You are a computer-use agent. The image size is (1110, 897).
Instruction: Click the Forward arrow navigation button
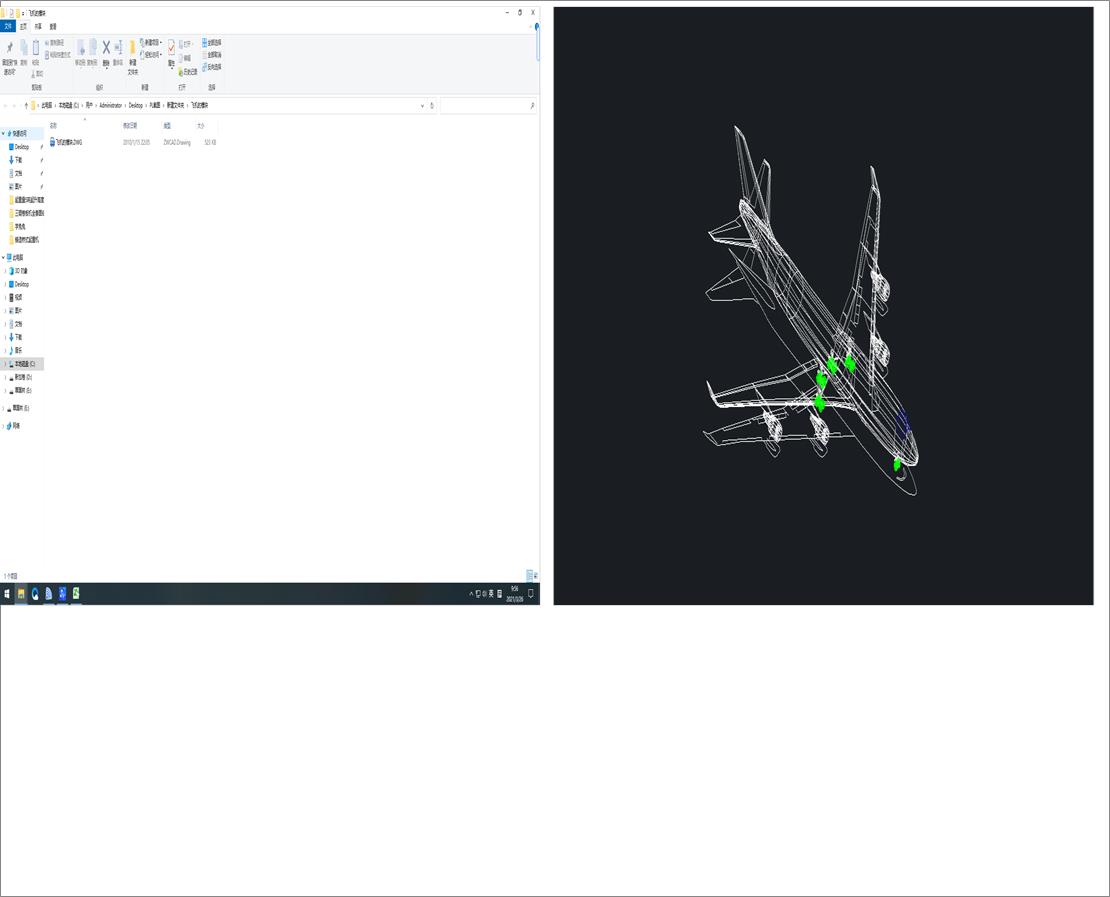(15, 105)
